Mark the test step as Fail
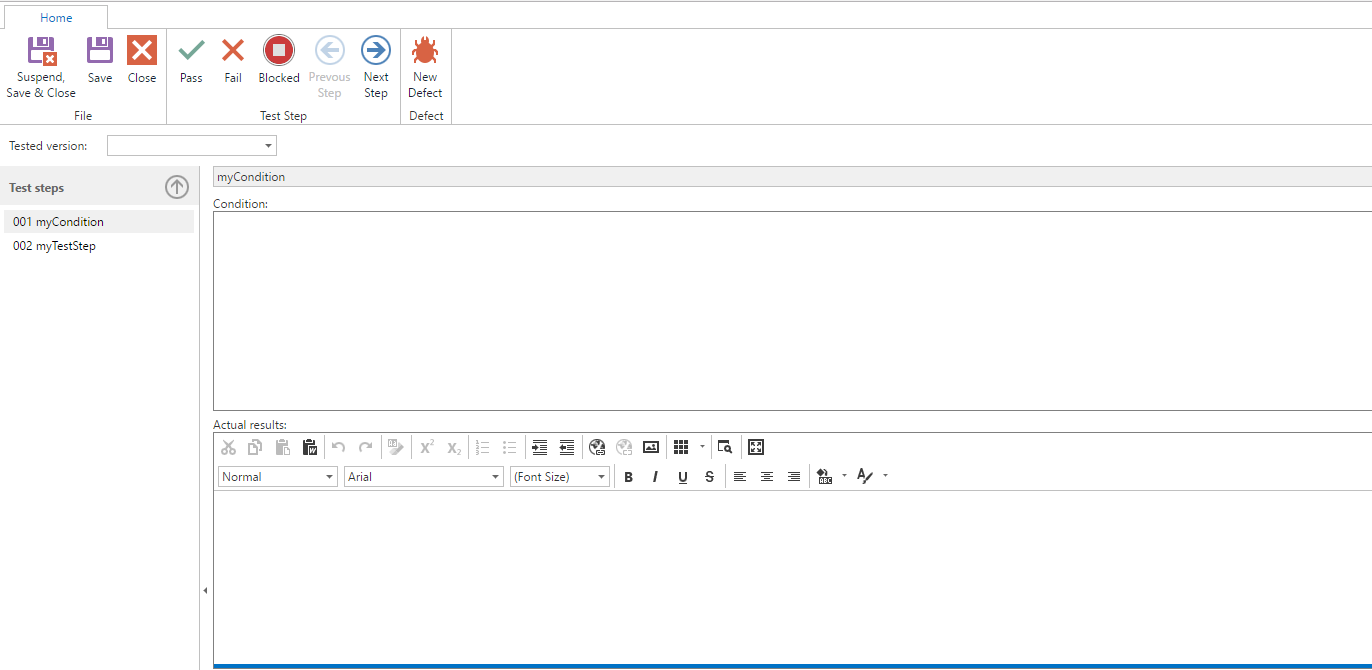1372x670 pixels. (x=233, y=60)
